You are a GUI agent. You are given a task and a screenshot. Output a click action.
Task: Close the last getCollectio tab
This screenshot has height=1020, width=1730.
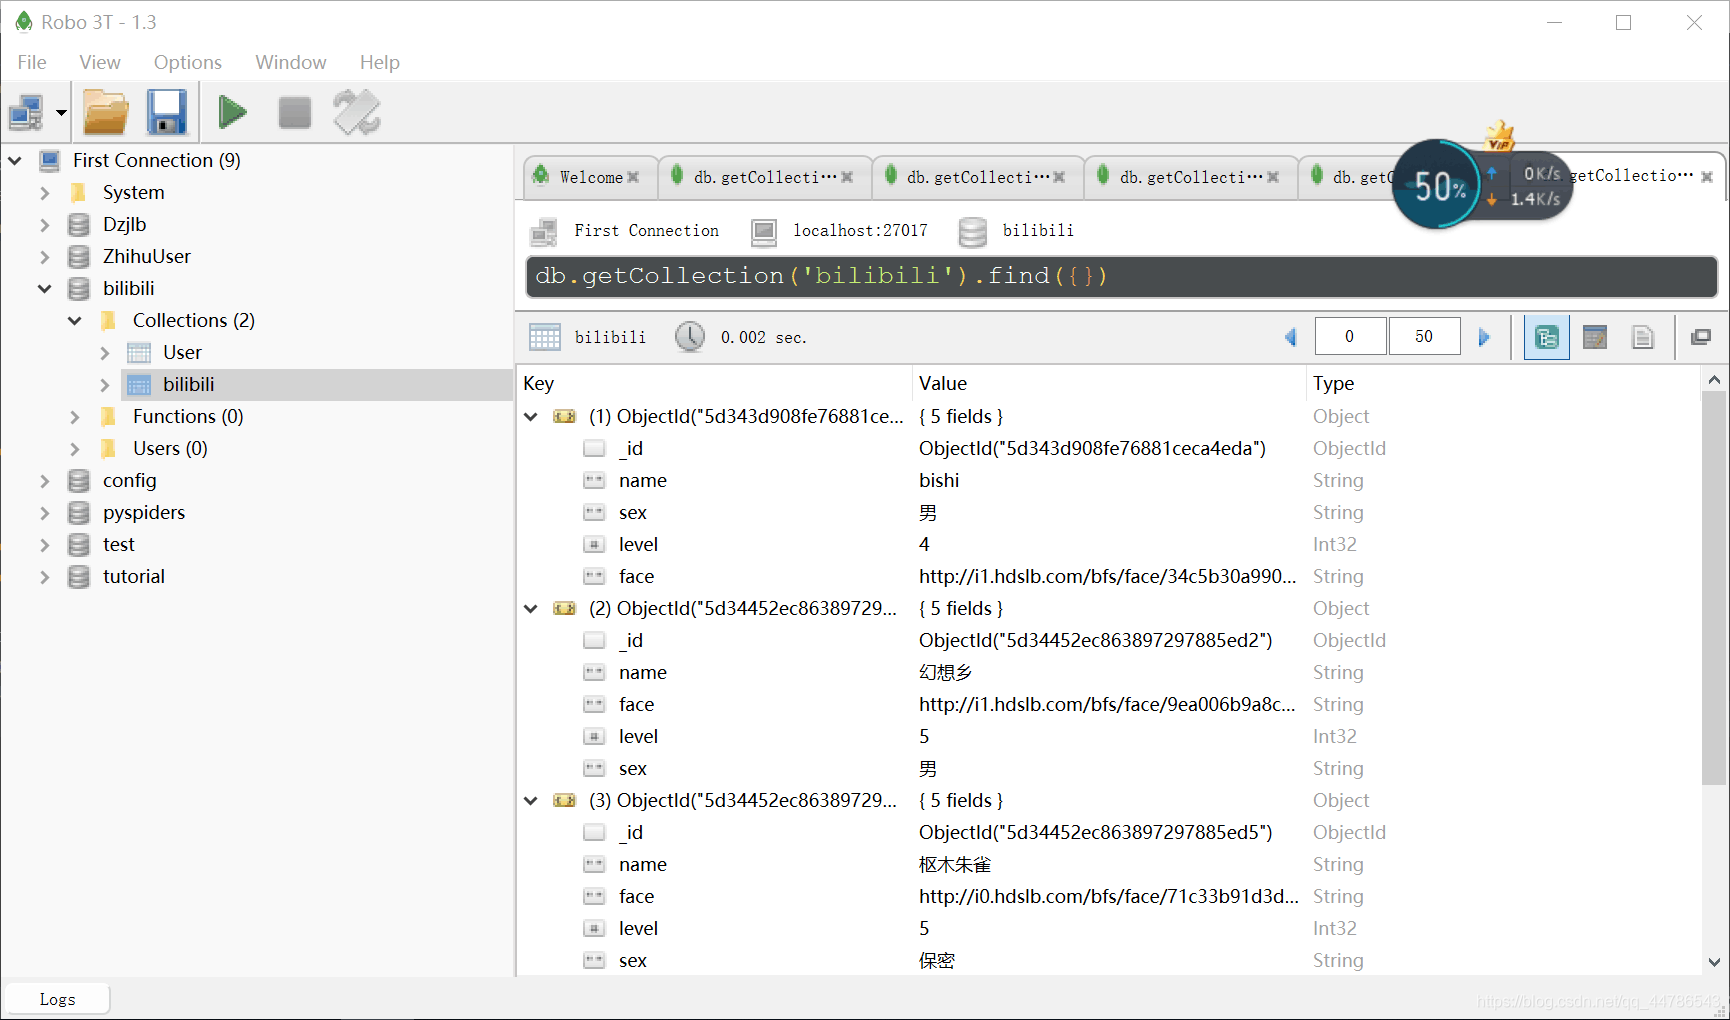tap(1707, 176)
